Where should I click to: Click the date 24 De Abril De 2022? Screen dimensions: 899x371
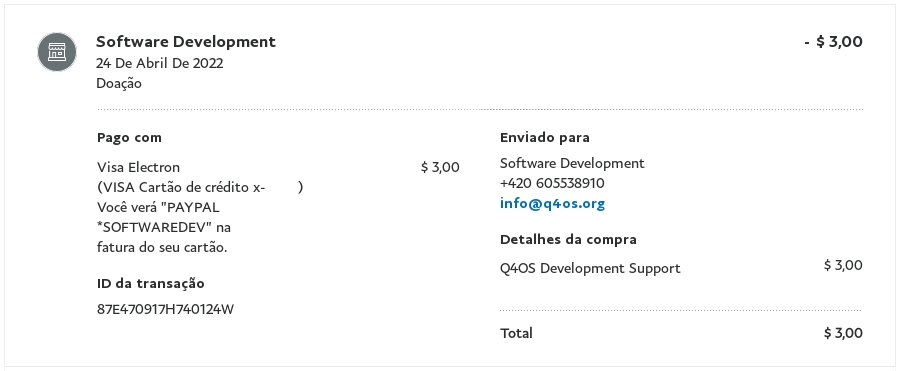pos(160,63)
